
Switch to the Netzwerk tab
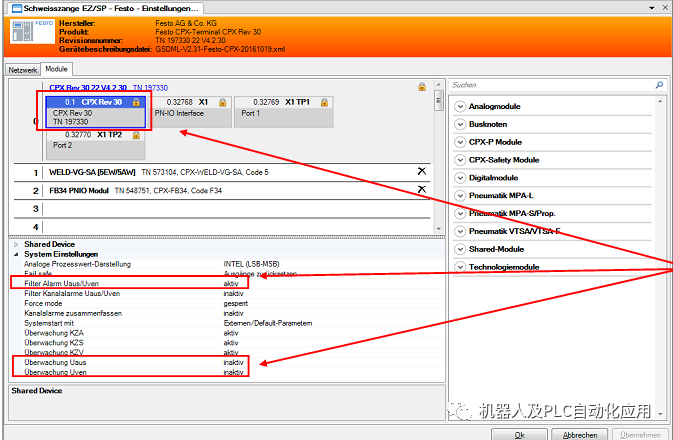pyautogui.click(x=23, y=70)
